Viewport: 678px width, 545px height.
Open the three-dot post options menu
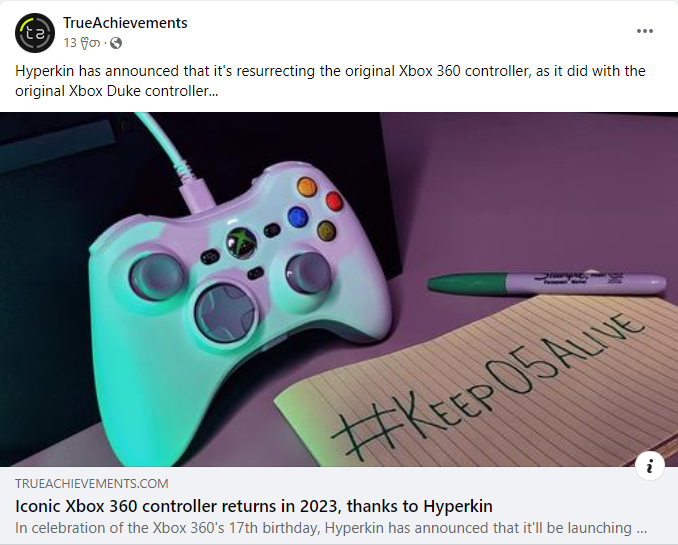click(644, 31)
